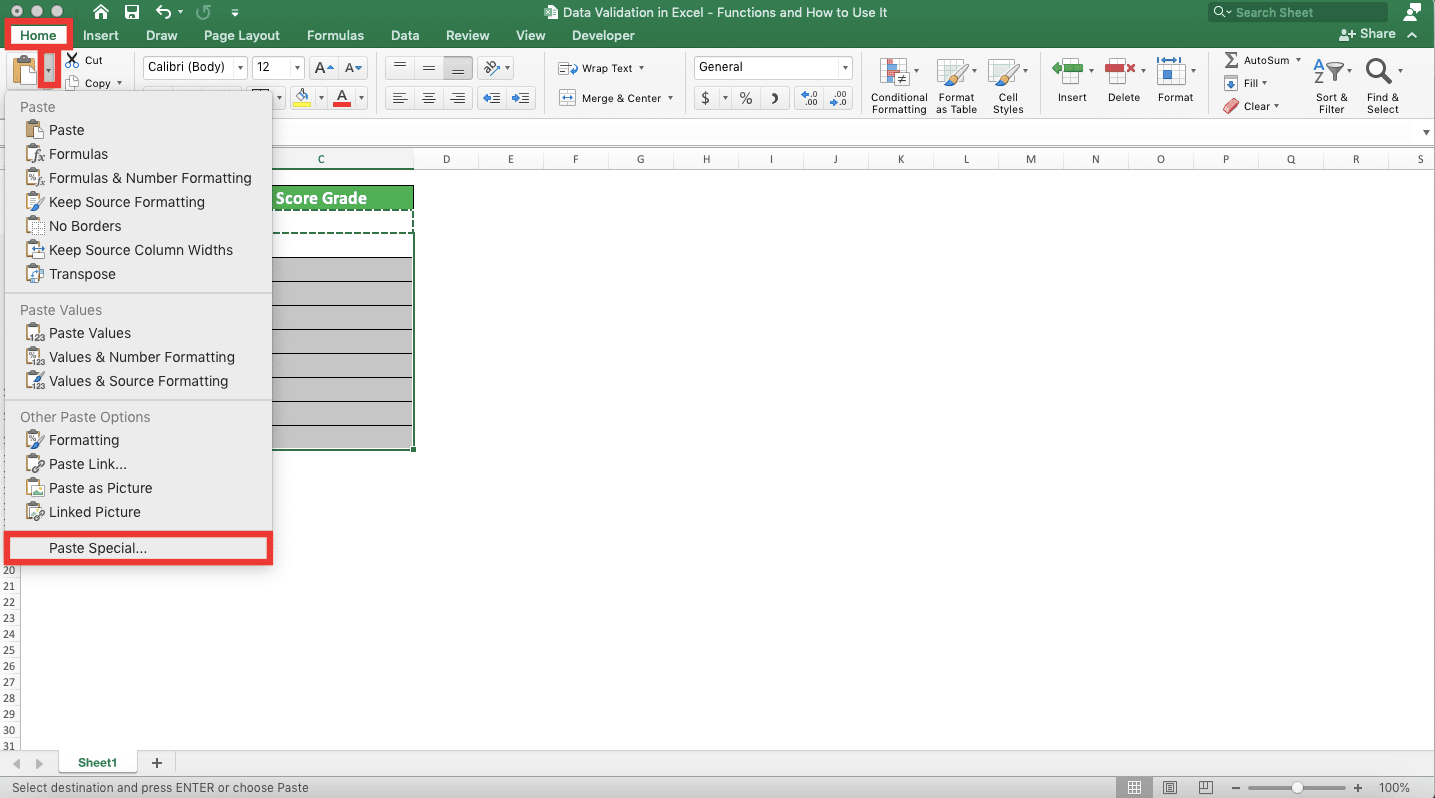Apply comma style number format

[775, 98]
